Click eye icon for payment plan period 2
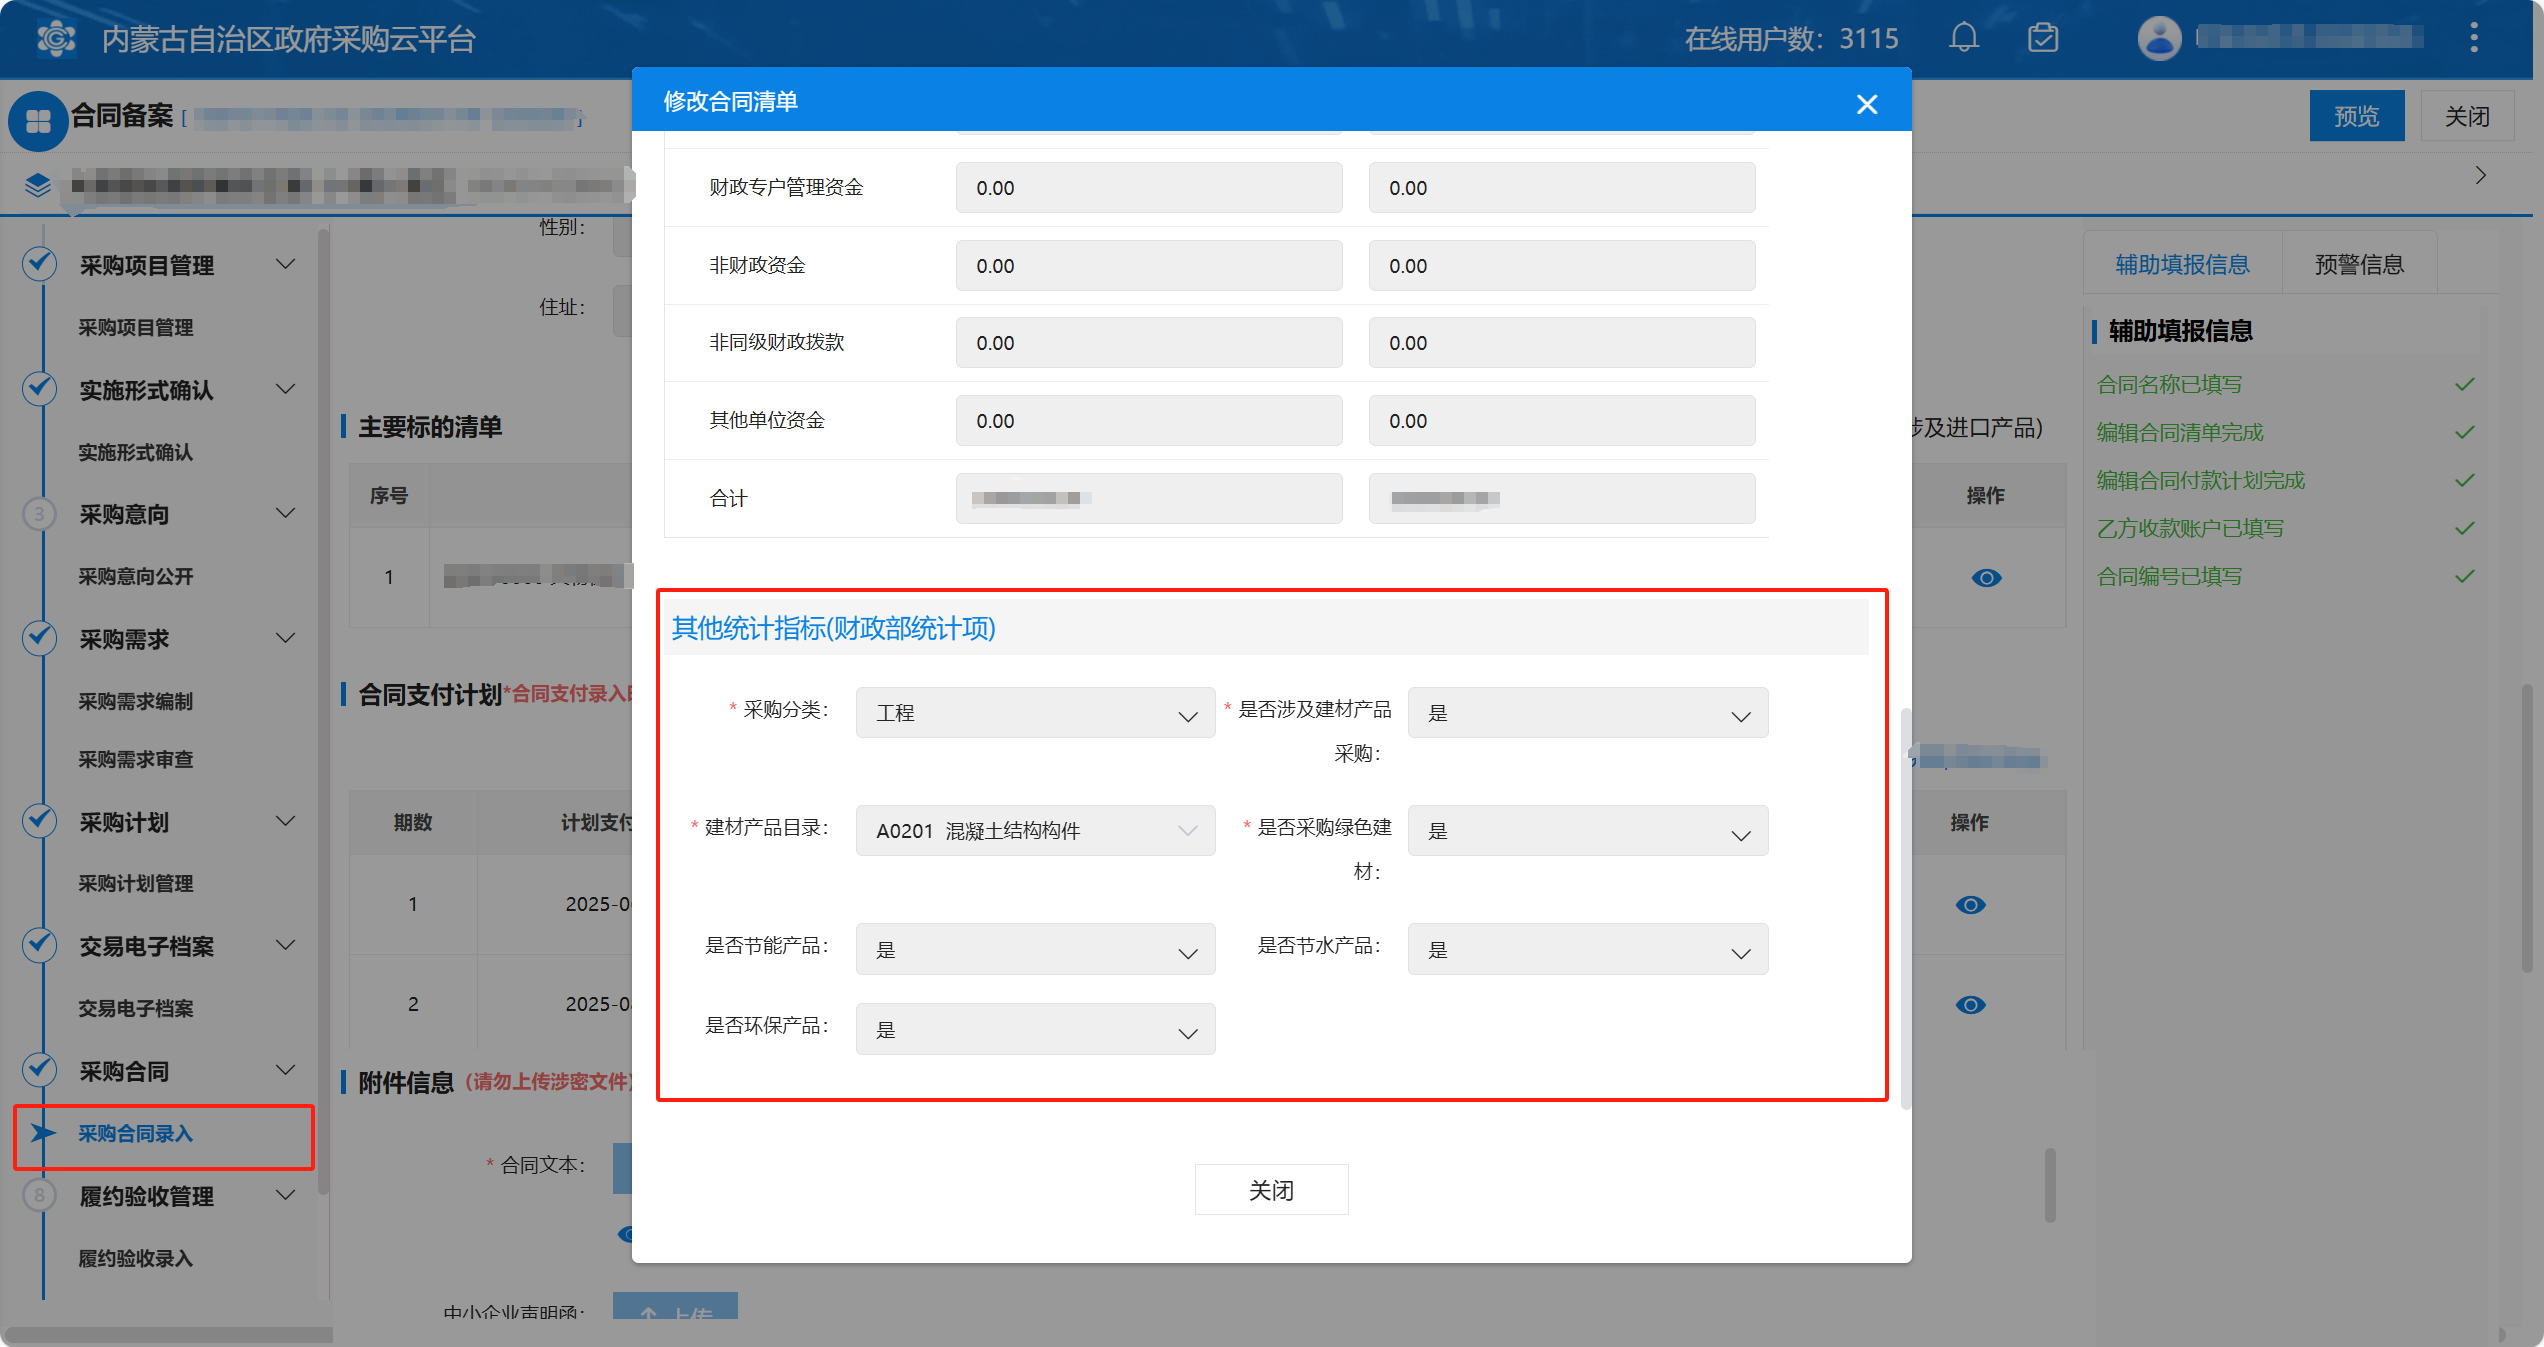 click(x=1970, y=1005)
